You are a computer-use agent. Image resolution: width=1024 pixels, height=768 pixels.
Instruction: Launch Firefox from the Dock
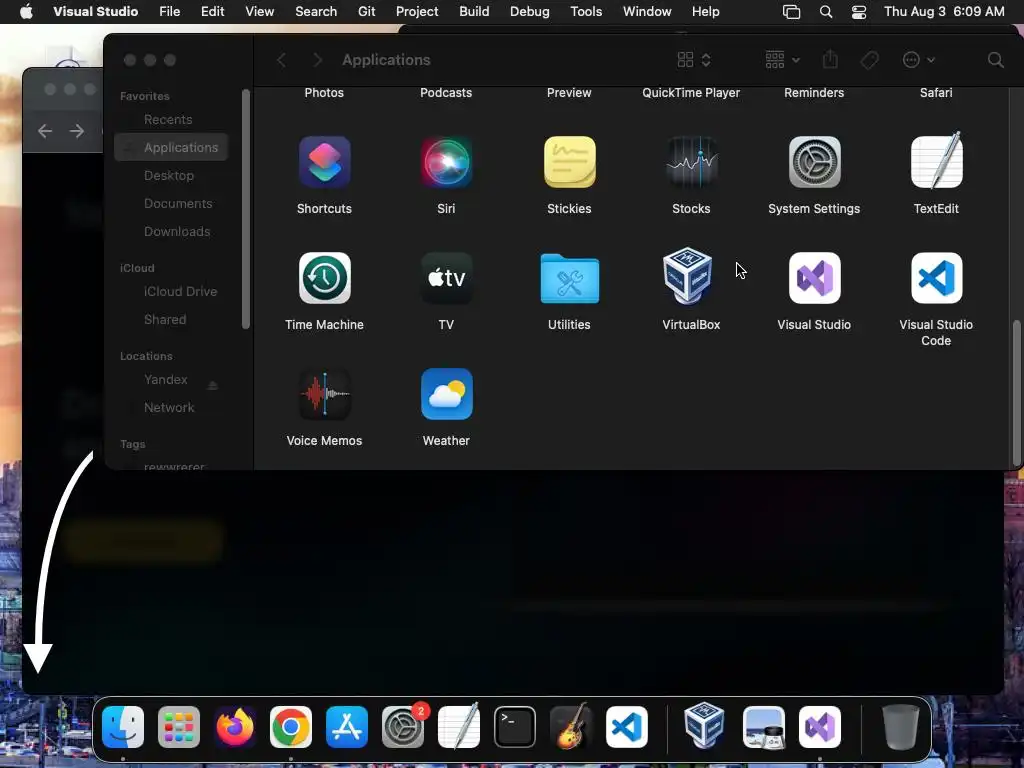(x=235, y=727)
